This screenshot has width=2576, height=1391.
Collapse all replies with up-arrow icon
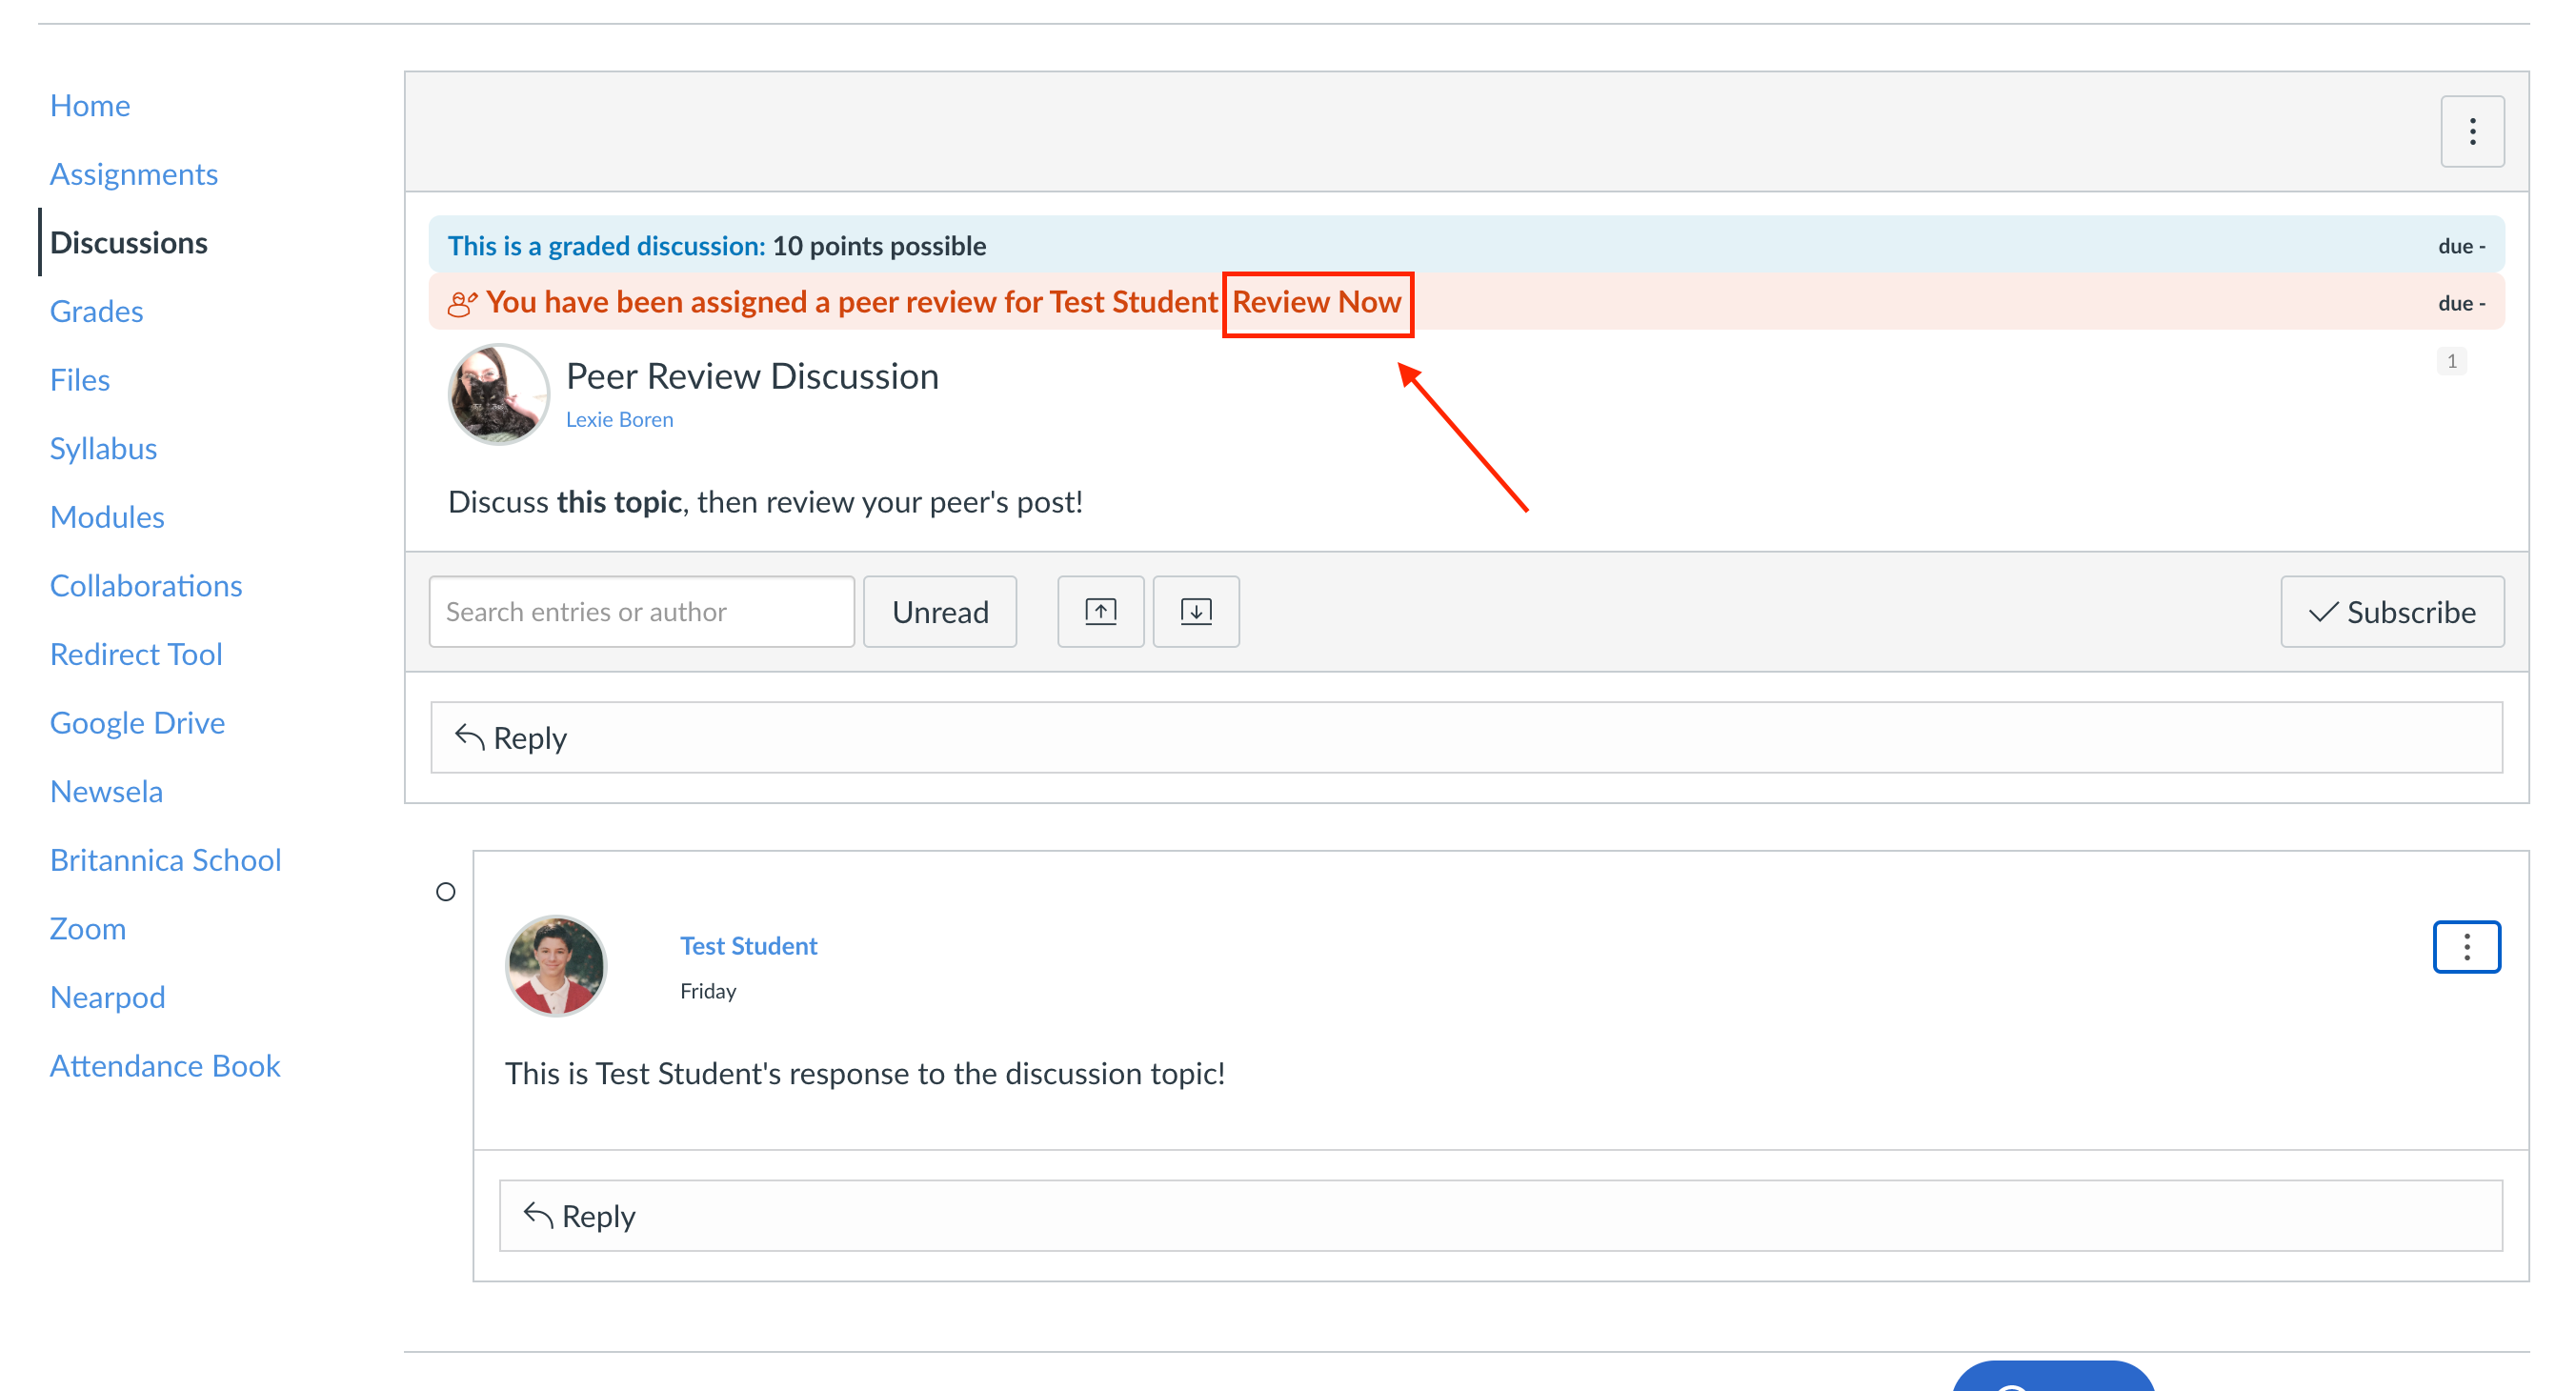tap(1100, 611)
